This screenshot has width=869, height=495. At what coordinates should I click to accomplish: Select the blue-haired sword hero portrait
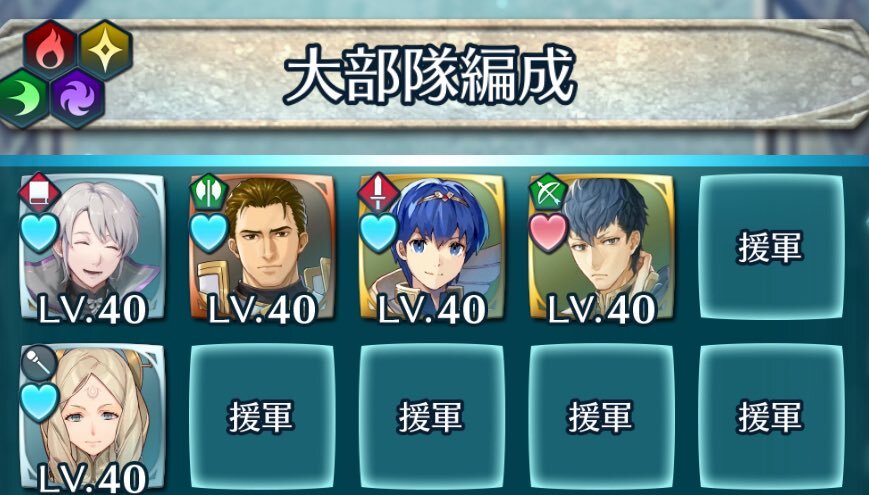pyautogui.click(x=432, y=247)
